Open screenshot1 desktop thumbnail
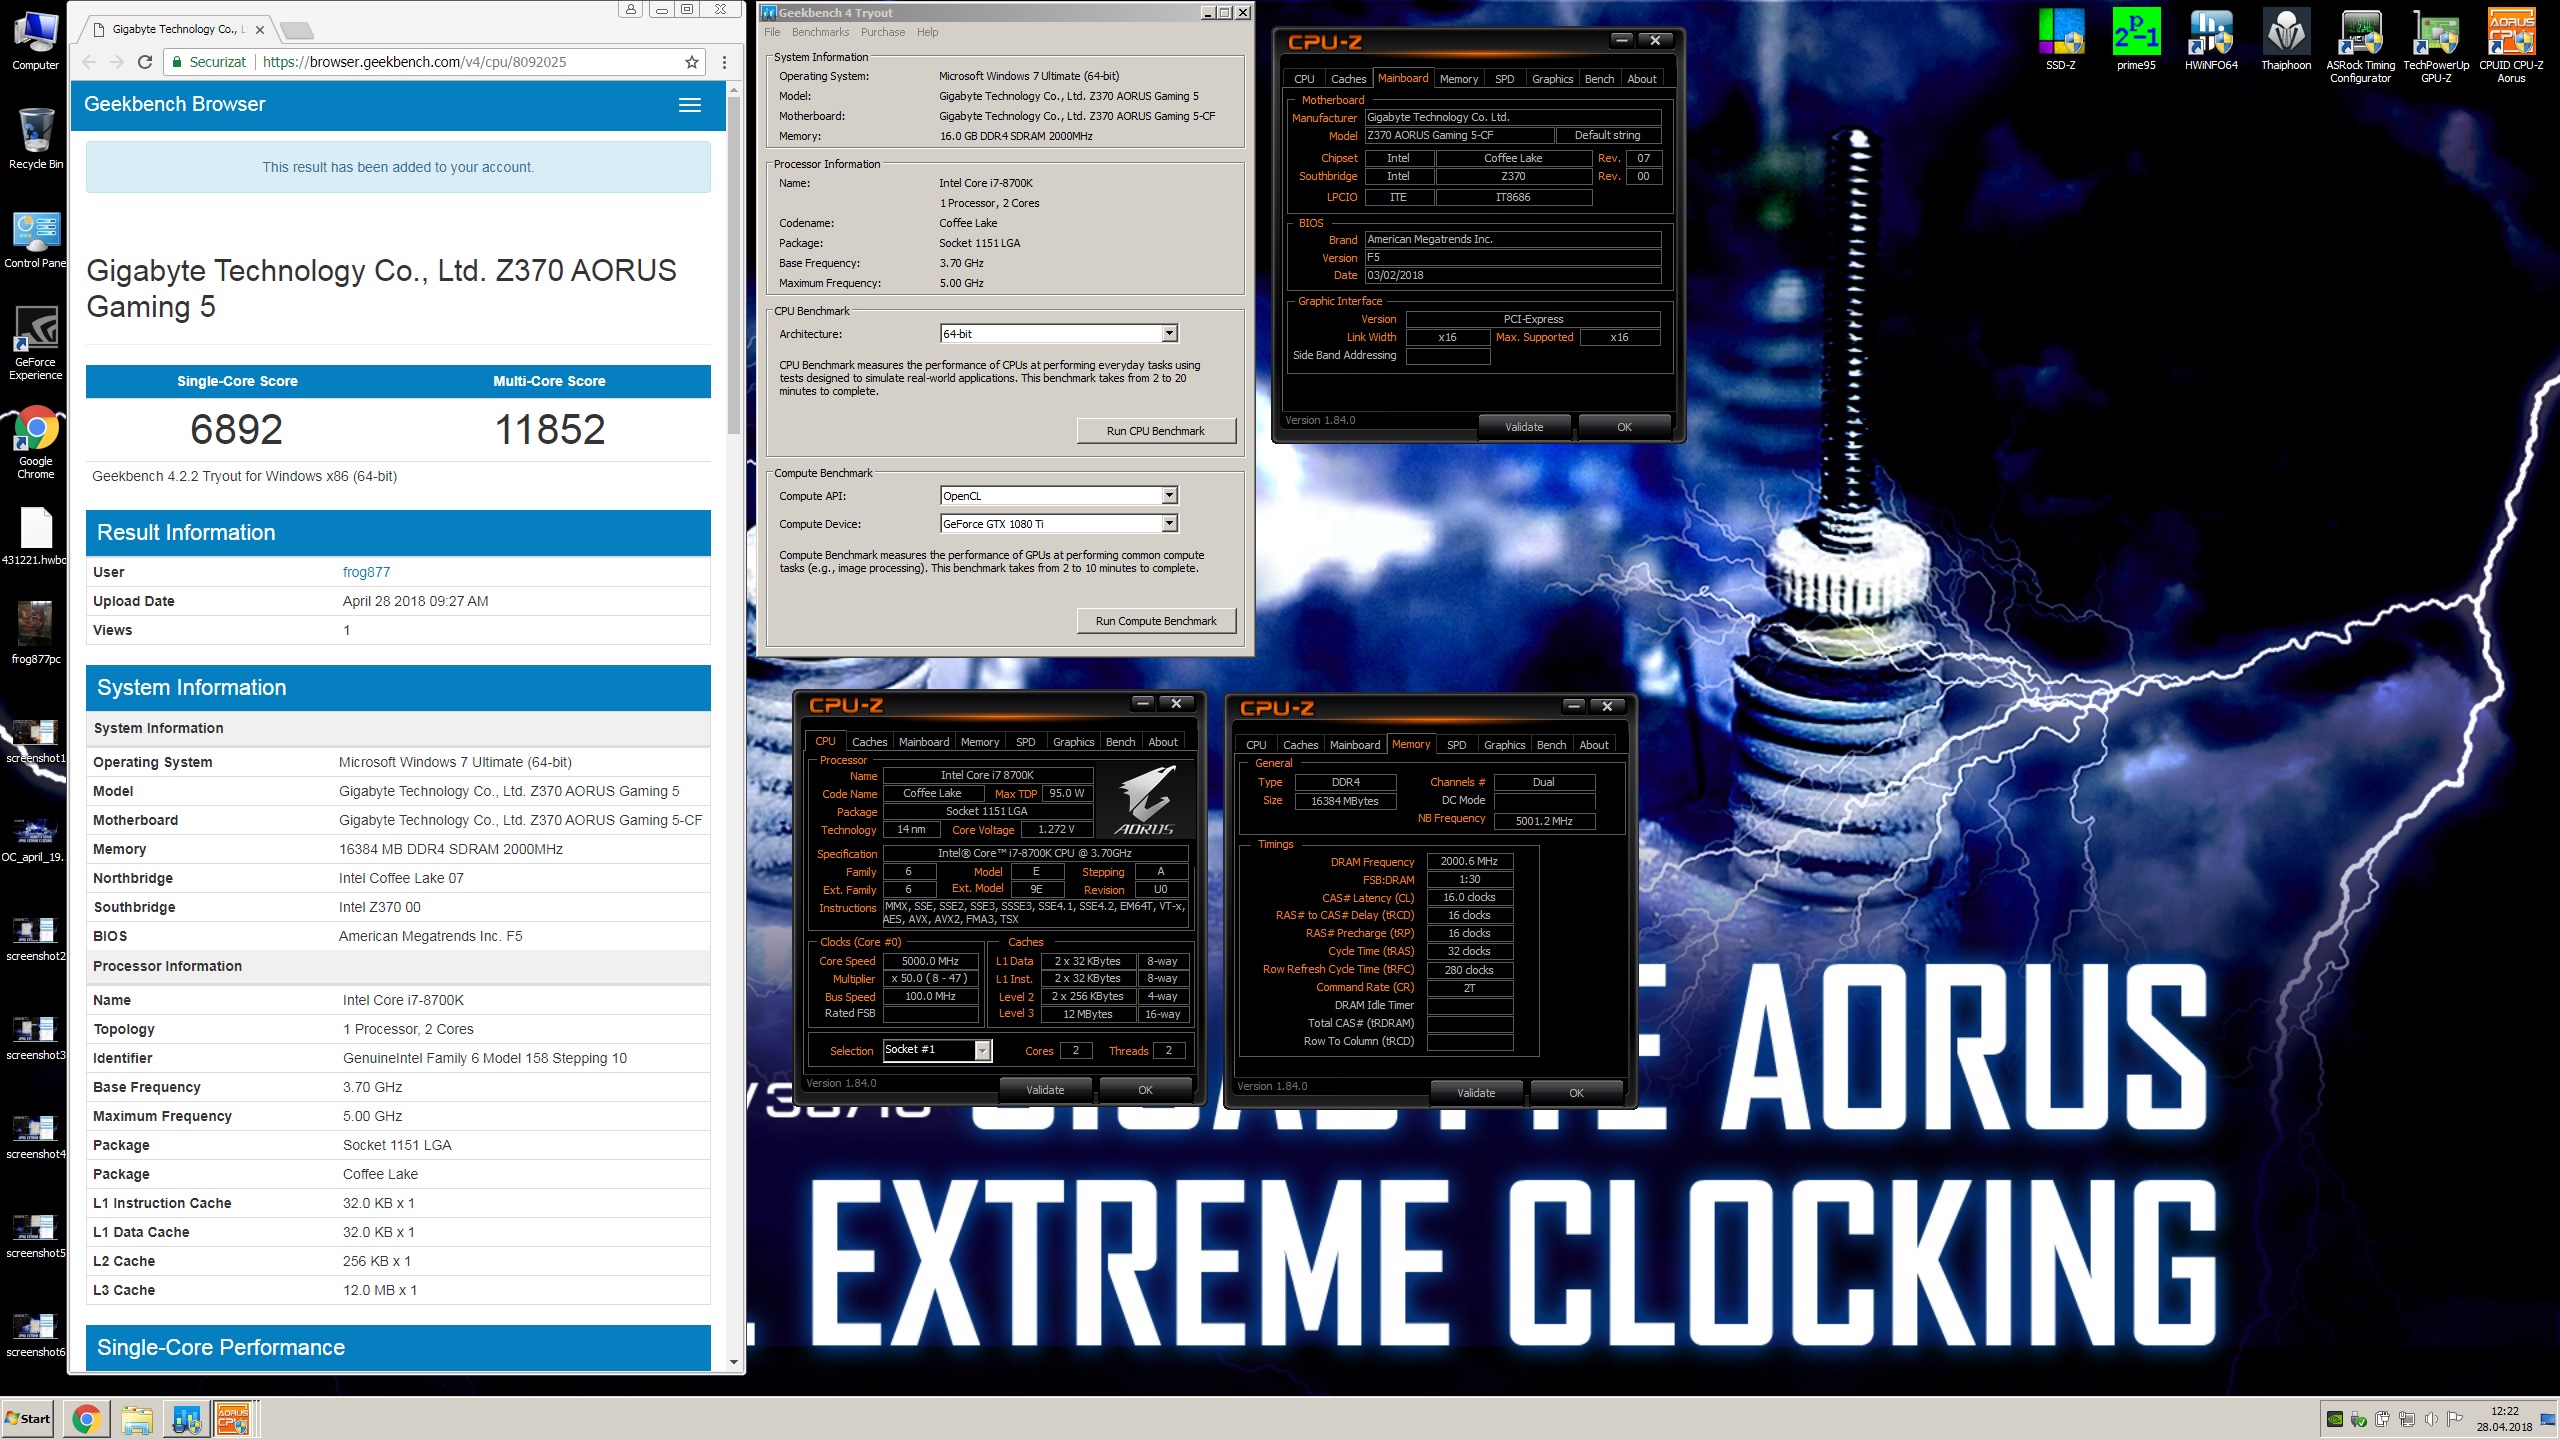Screen dimensions: 2560x1440 (36, 740)
